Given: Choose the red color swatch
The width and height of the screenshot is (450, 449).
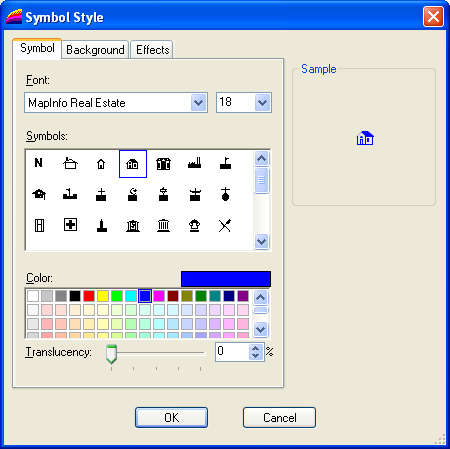Looking at the screenshot, I should point(89,296).
